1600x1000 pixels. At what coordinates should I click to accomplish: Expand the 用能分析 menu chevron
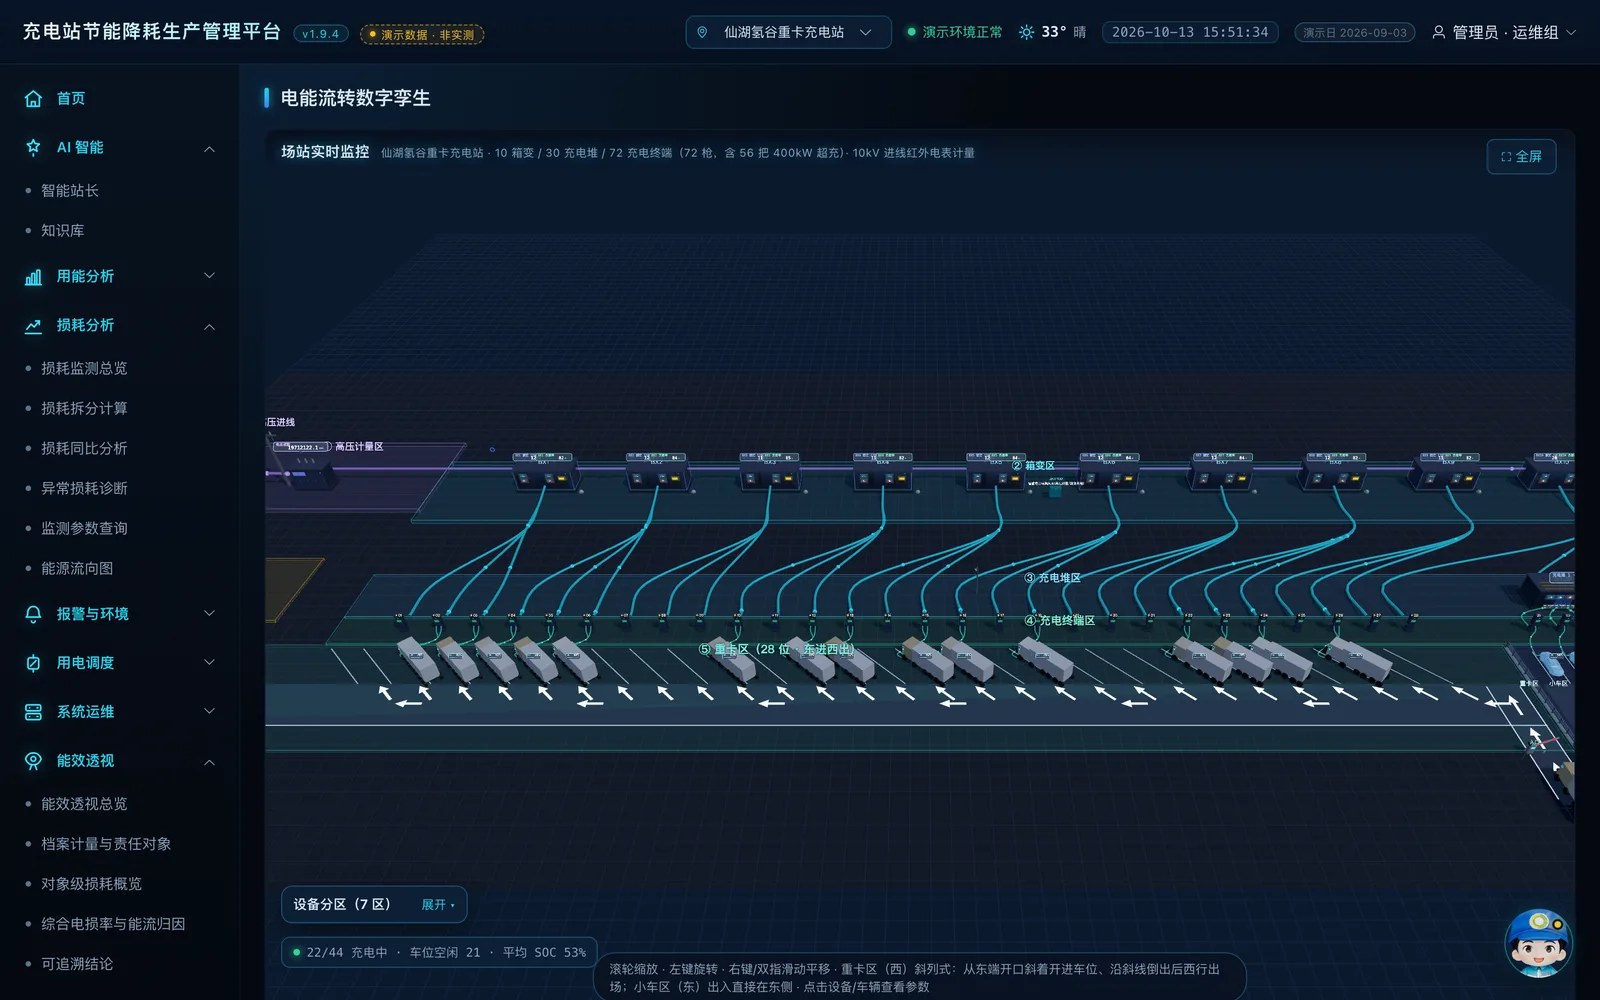(x=209, y=276)
